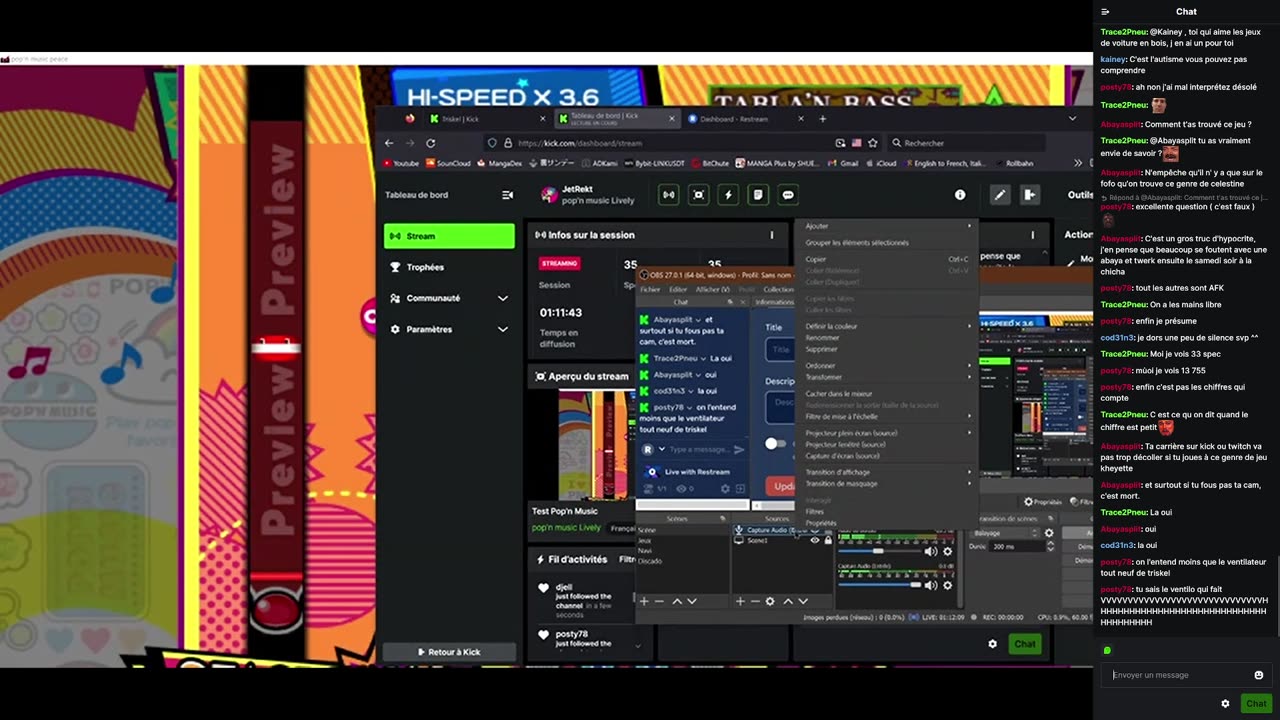Bookmark page with star icon
1280x720 pixels.
coord(873,143)
